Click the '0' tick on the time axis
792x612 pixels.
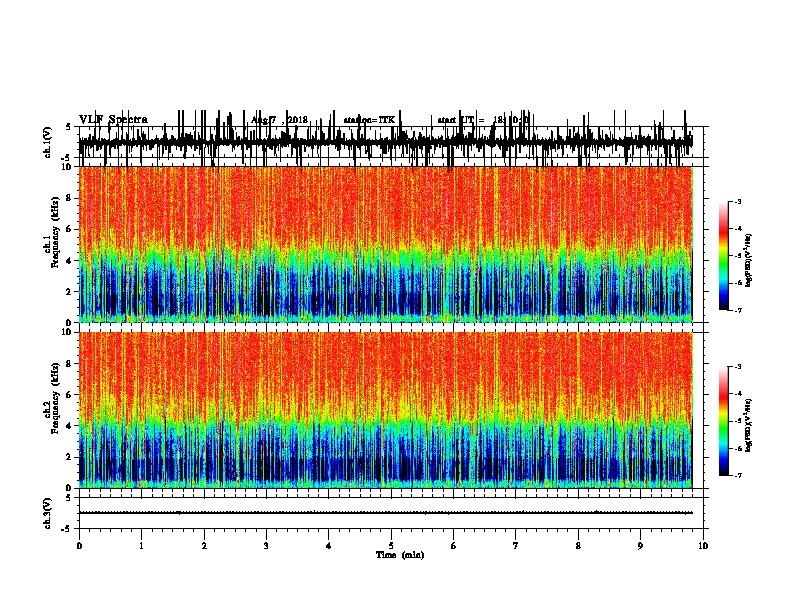[x=79, y=546]
